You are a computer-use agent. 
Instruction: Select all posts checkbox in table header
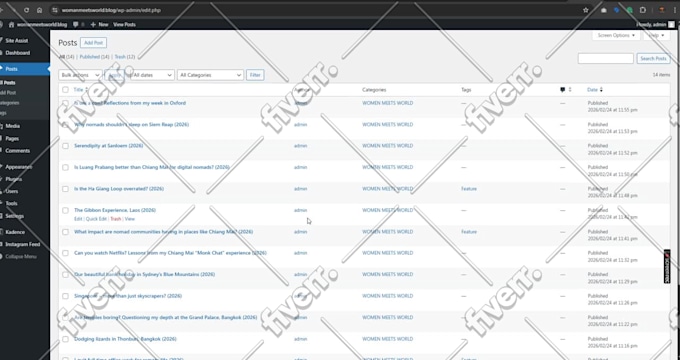65,90
